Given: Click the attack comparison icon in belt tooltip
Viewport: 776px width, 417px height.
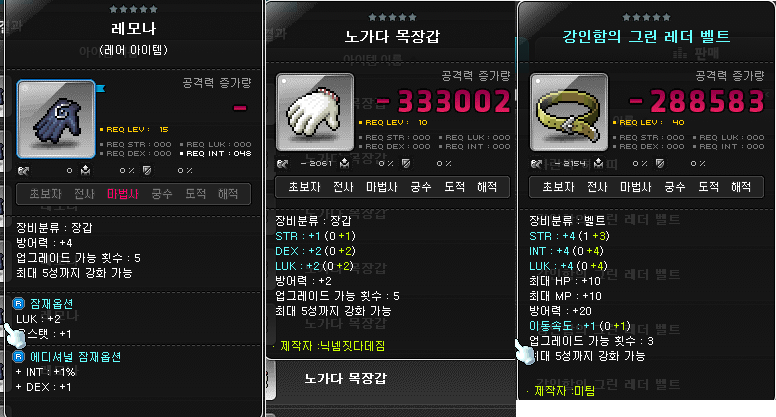Looking at the screenshot, I should point(536,163).
